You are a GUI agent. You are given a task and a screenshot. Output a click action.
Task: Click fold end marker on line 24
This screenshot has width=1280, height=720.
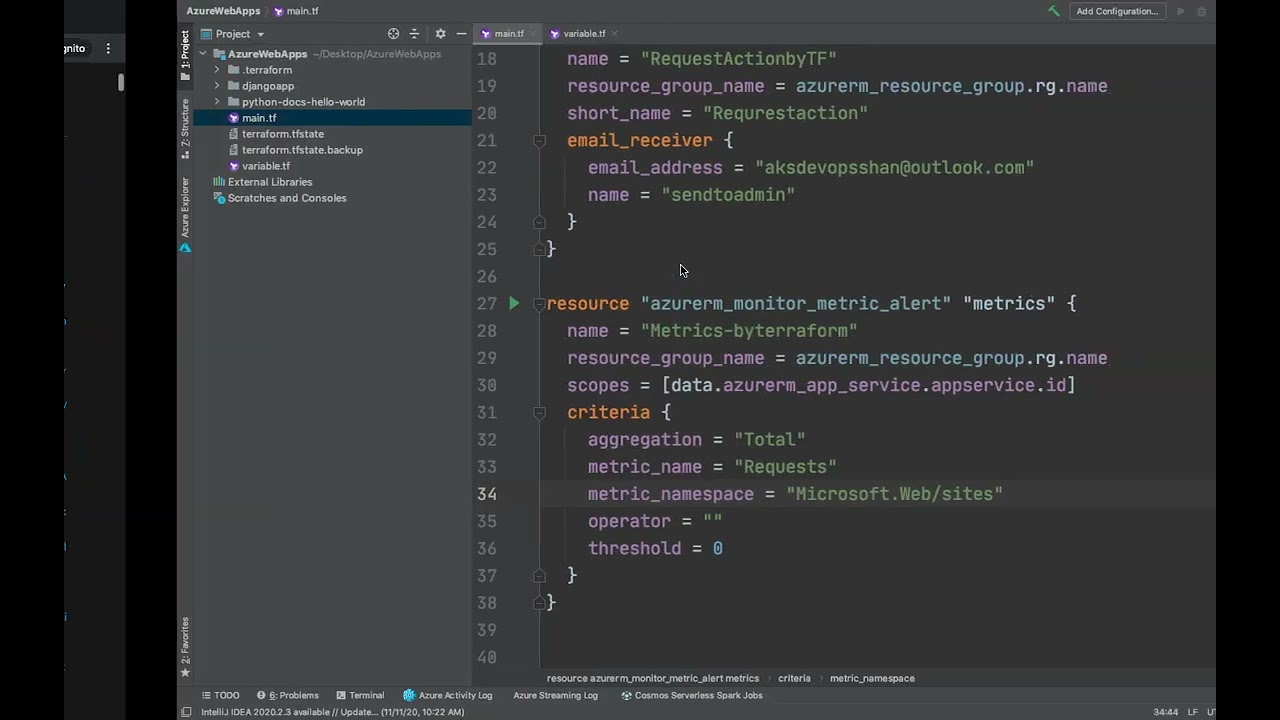pos(539,222)
